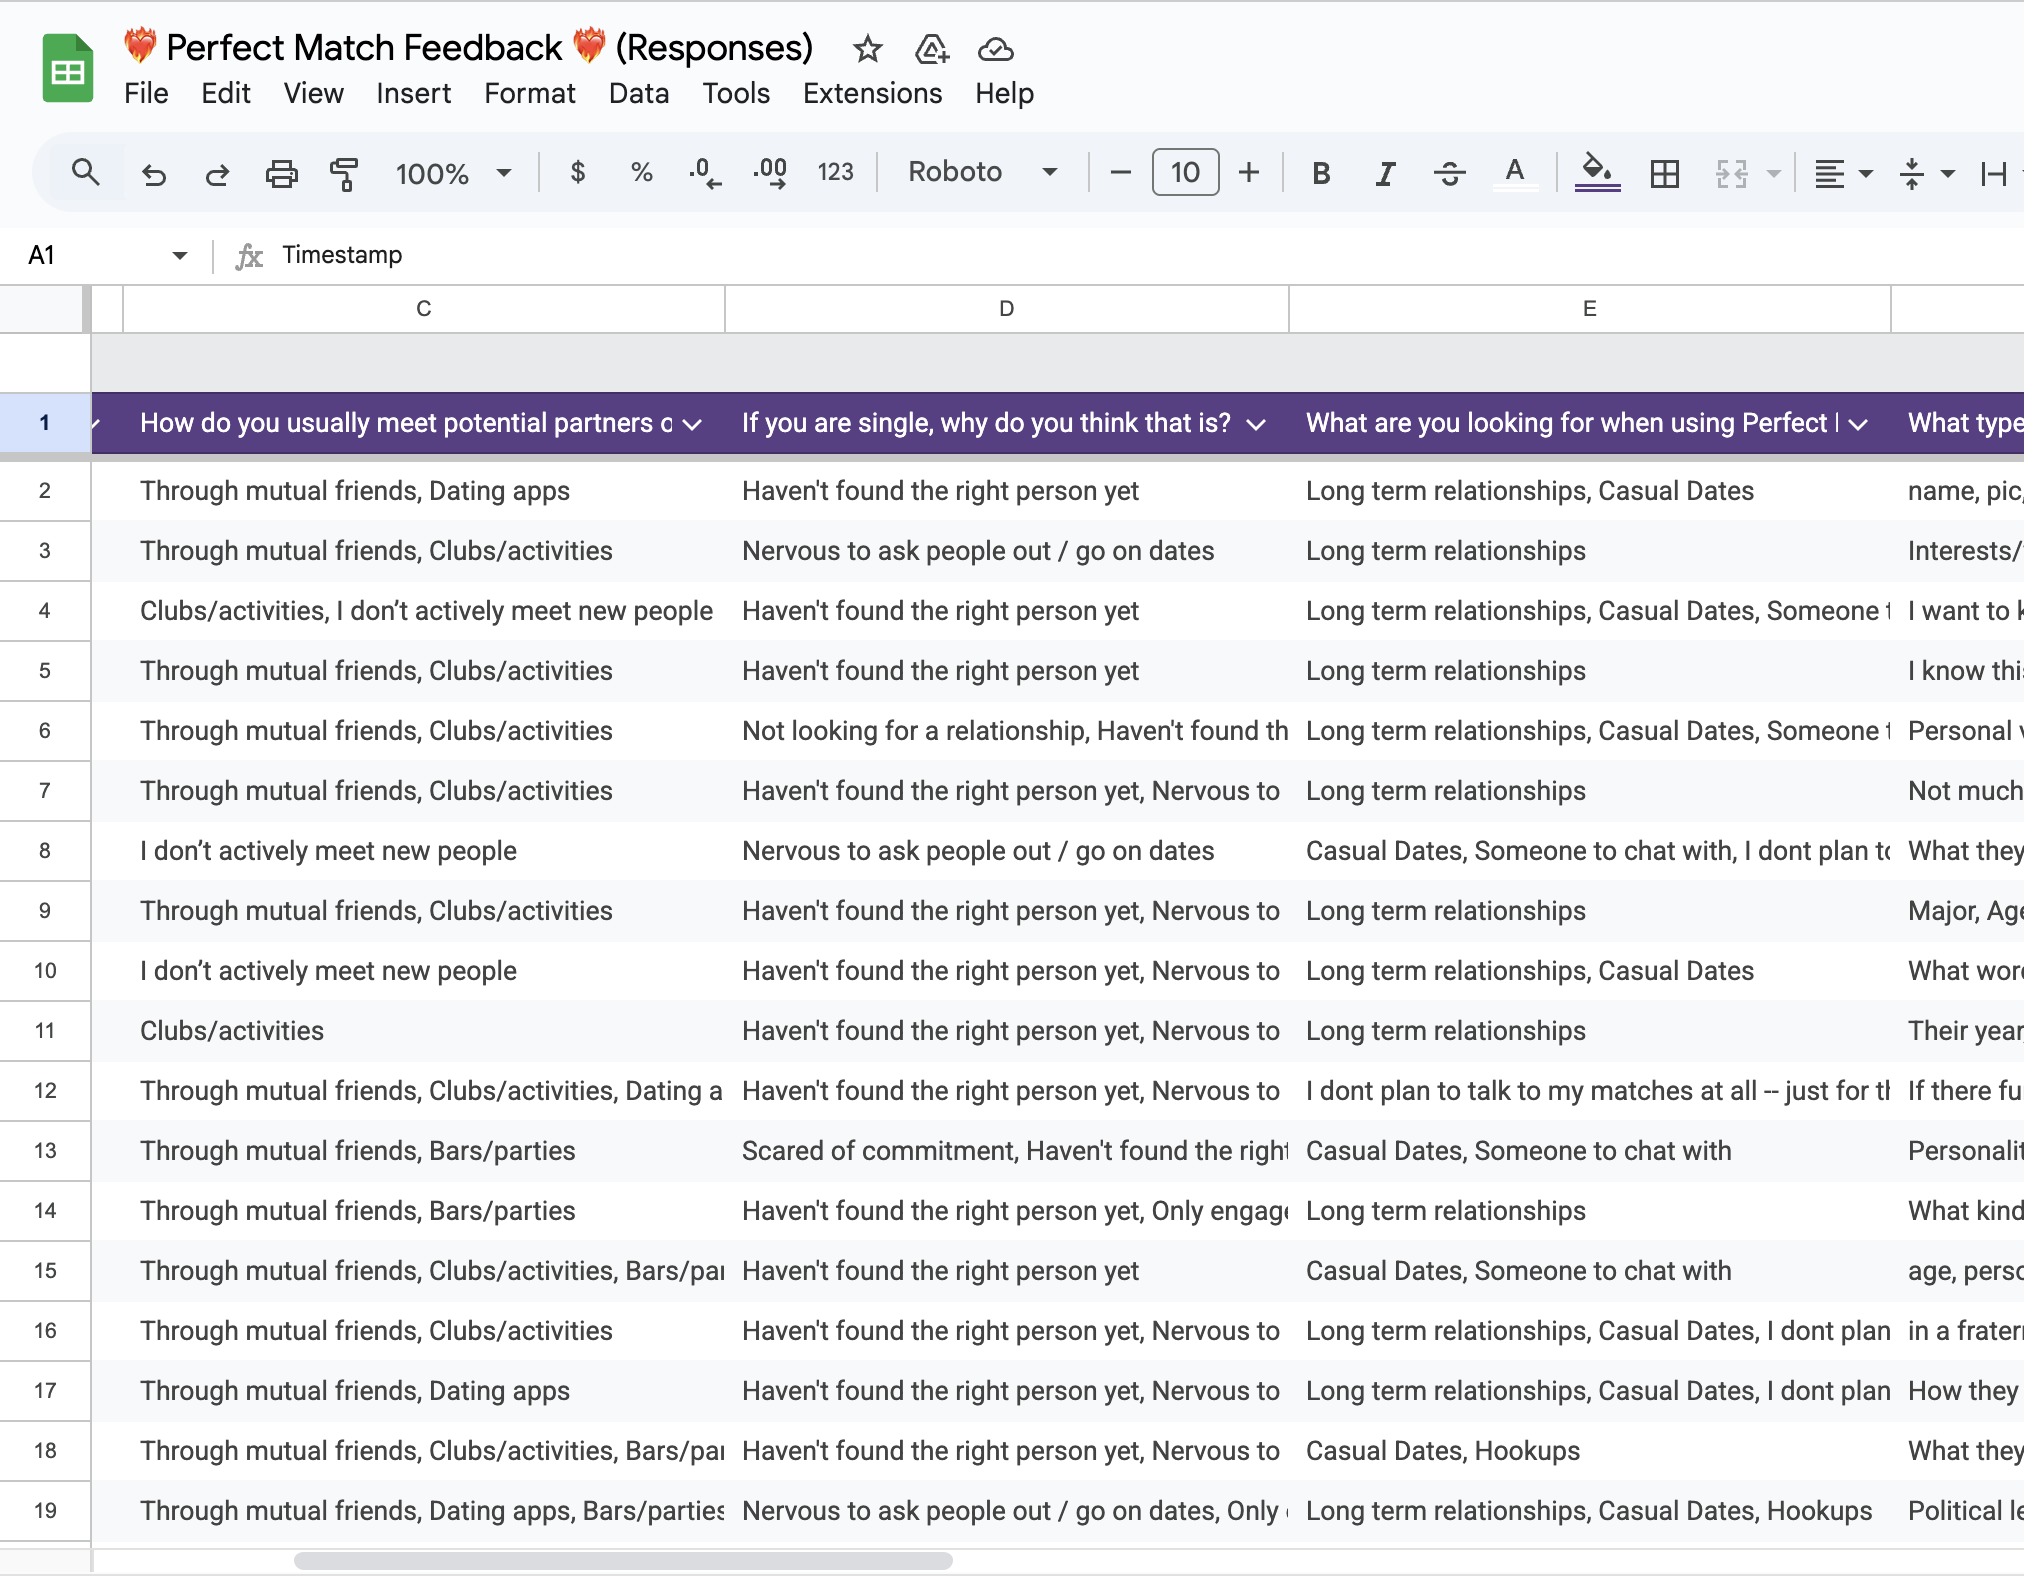2024x1576 pixels.
Task: Click the font size field
Action: pos(1185,172)
